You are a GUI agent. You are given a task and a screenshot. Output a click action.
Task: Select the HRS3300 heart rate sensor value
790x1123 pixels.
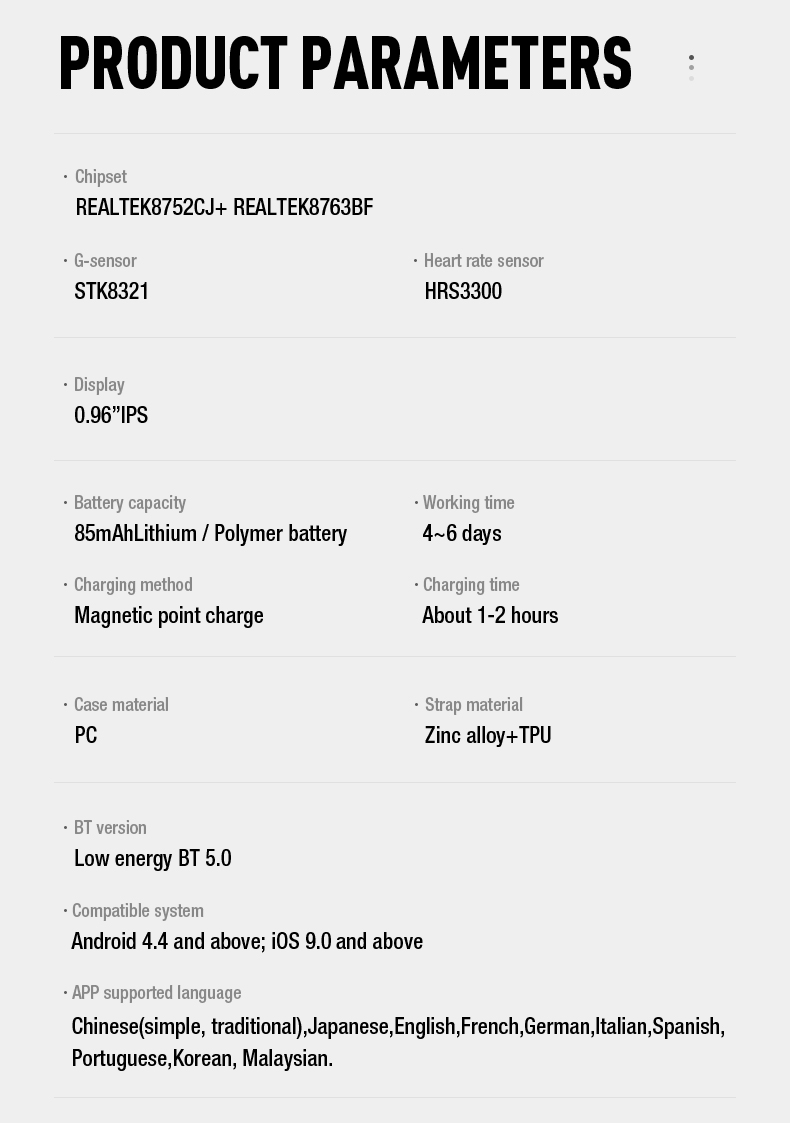tap(463, 291)
